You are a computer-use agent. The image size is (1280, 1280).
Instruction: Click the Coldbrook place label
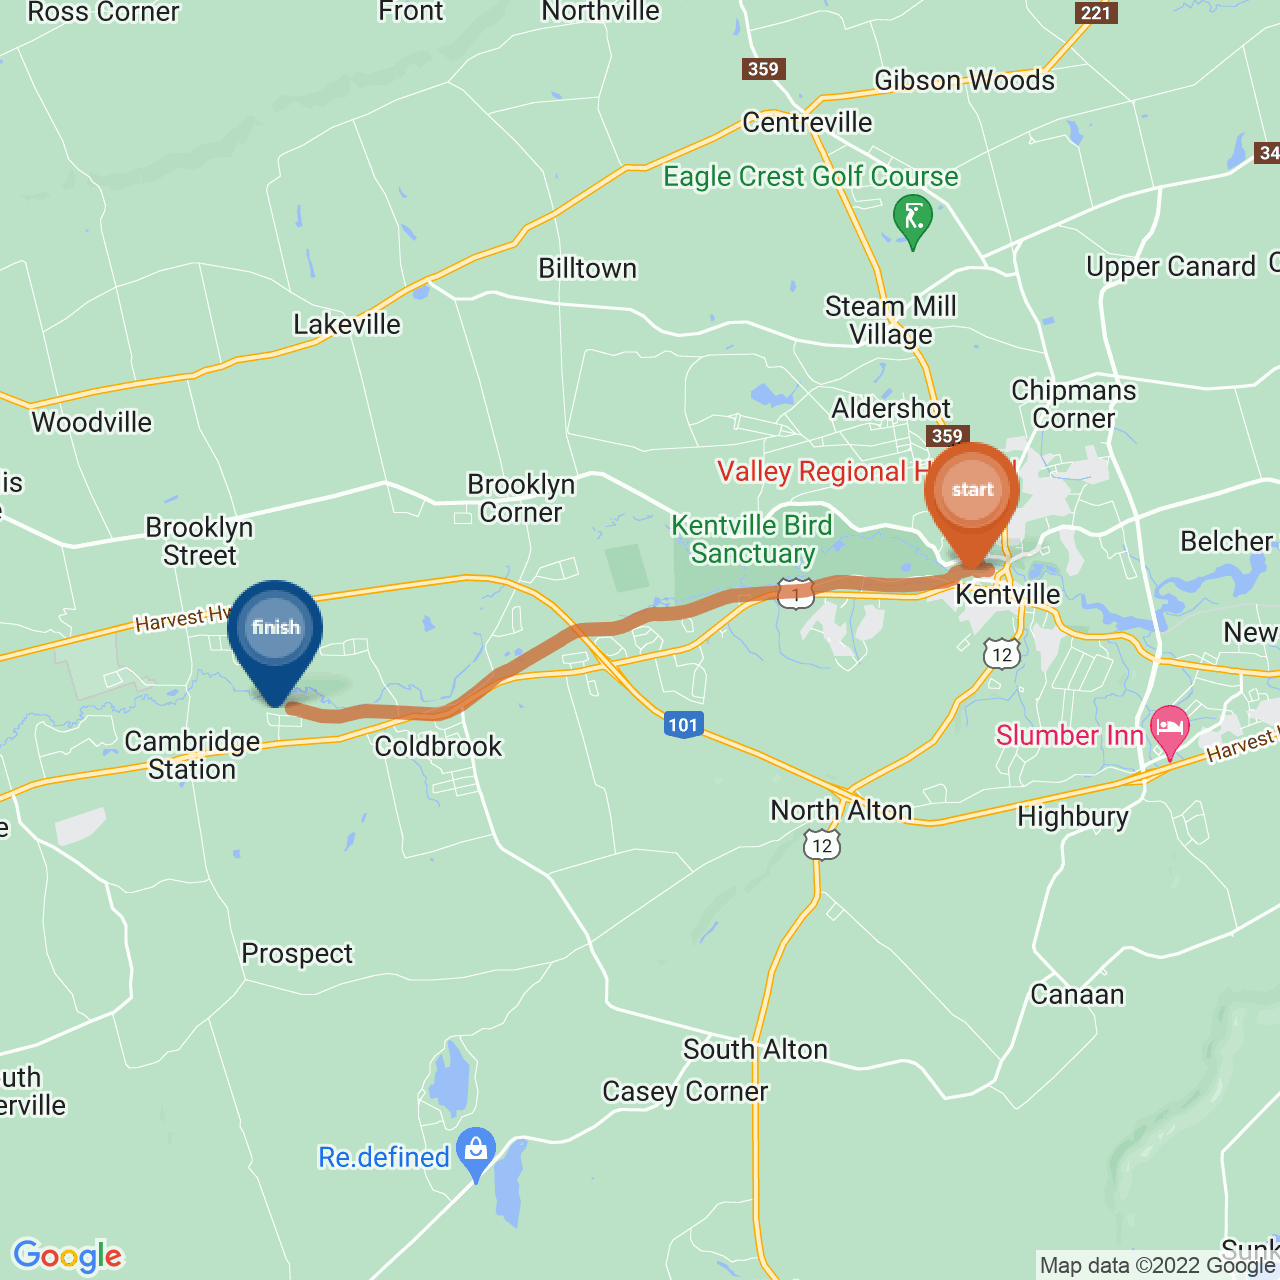[438, 746]
